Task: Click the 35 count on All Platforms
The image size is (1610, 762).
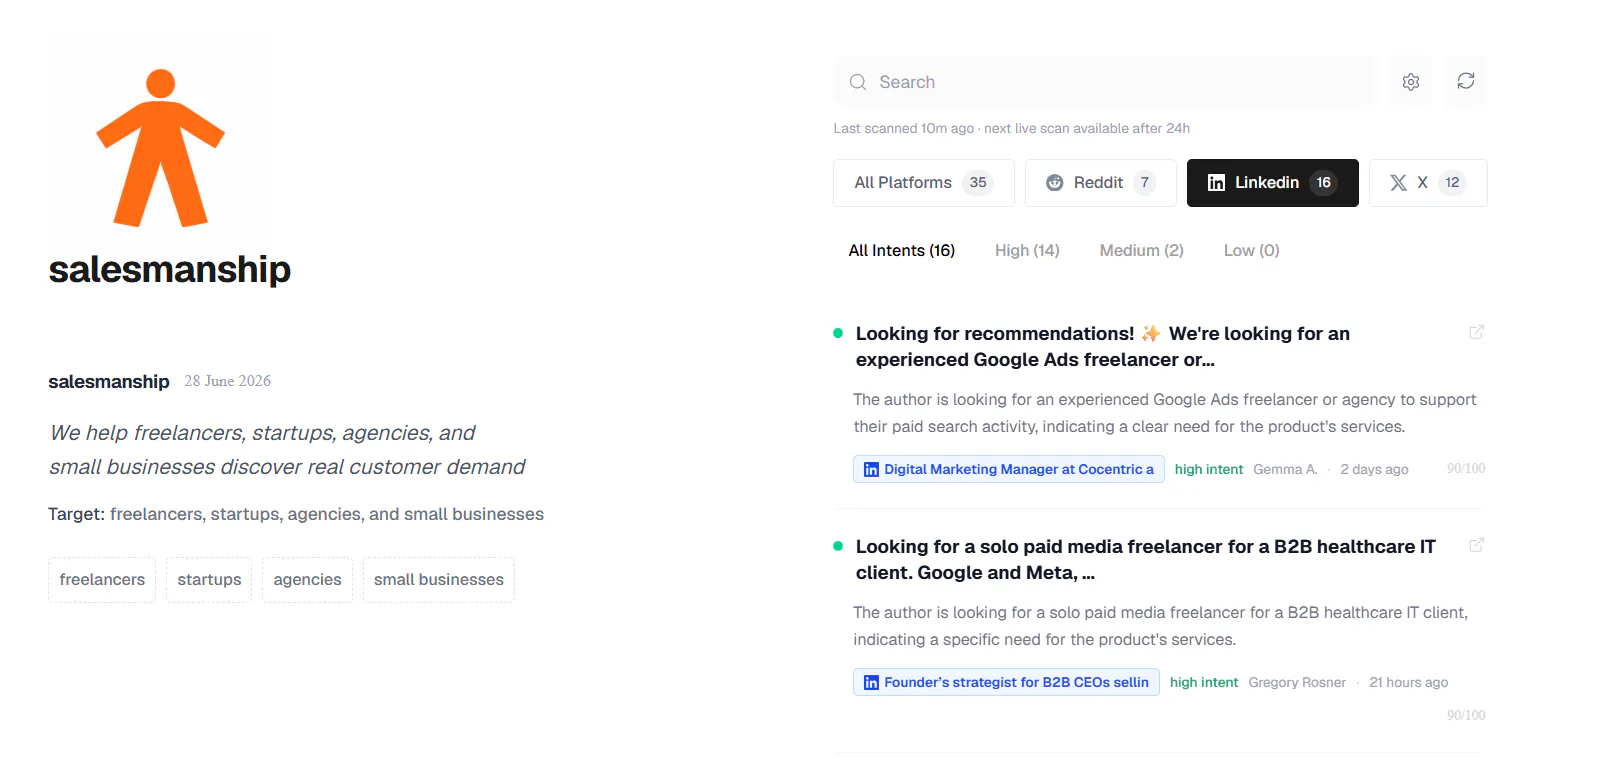Action: click(x=977, y=183)
